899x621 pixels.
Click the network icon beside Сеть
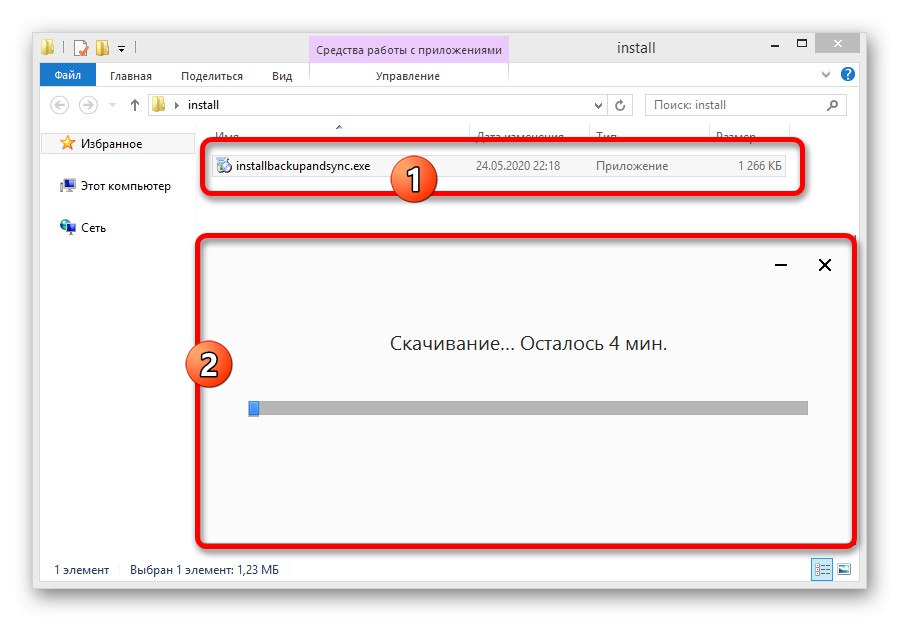coord(68,227)
